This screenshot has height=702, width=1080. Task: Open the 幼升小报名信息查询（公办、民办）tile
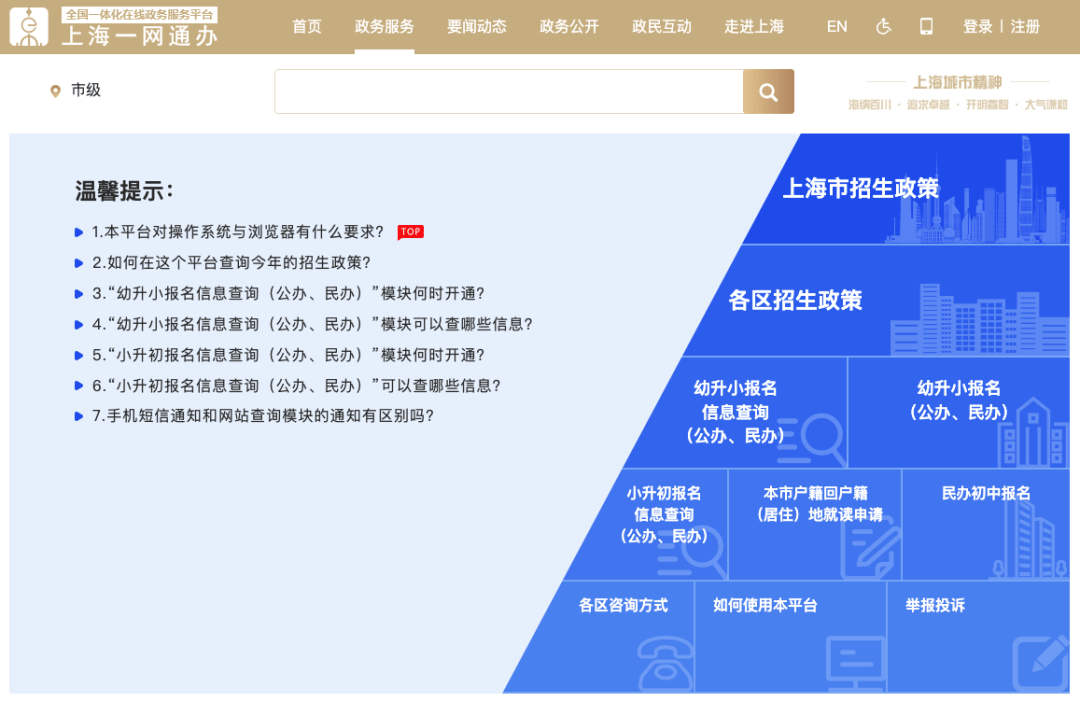737,413
